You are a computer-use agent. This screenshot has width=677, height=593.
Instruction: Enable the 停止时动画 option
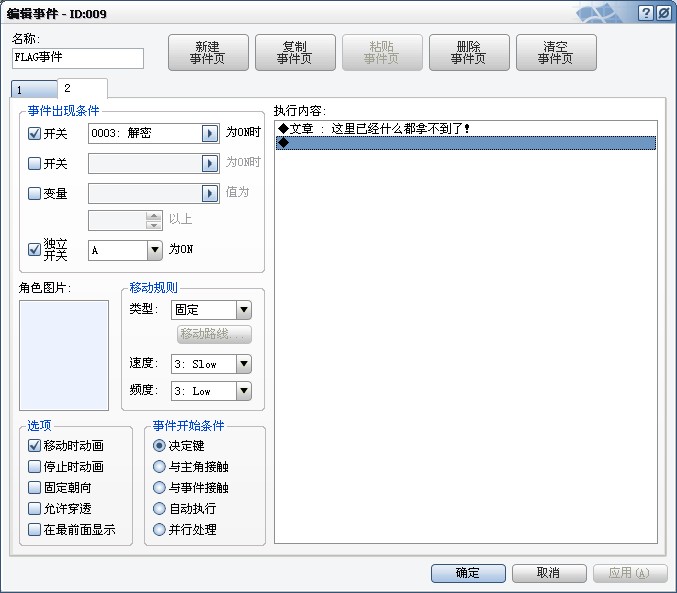click(34, 466)
